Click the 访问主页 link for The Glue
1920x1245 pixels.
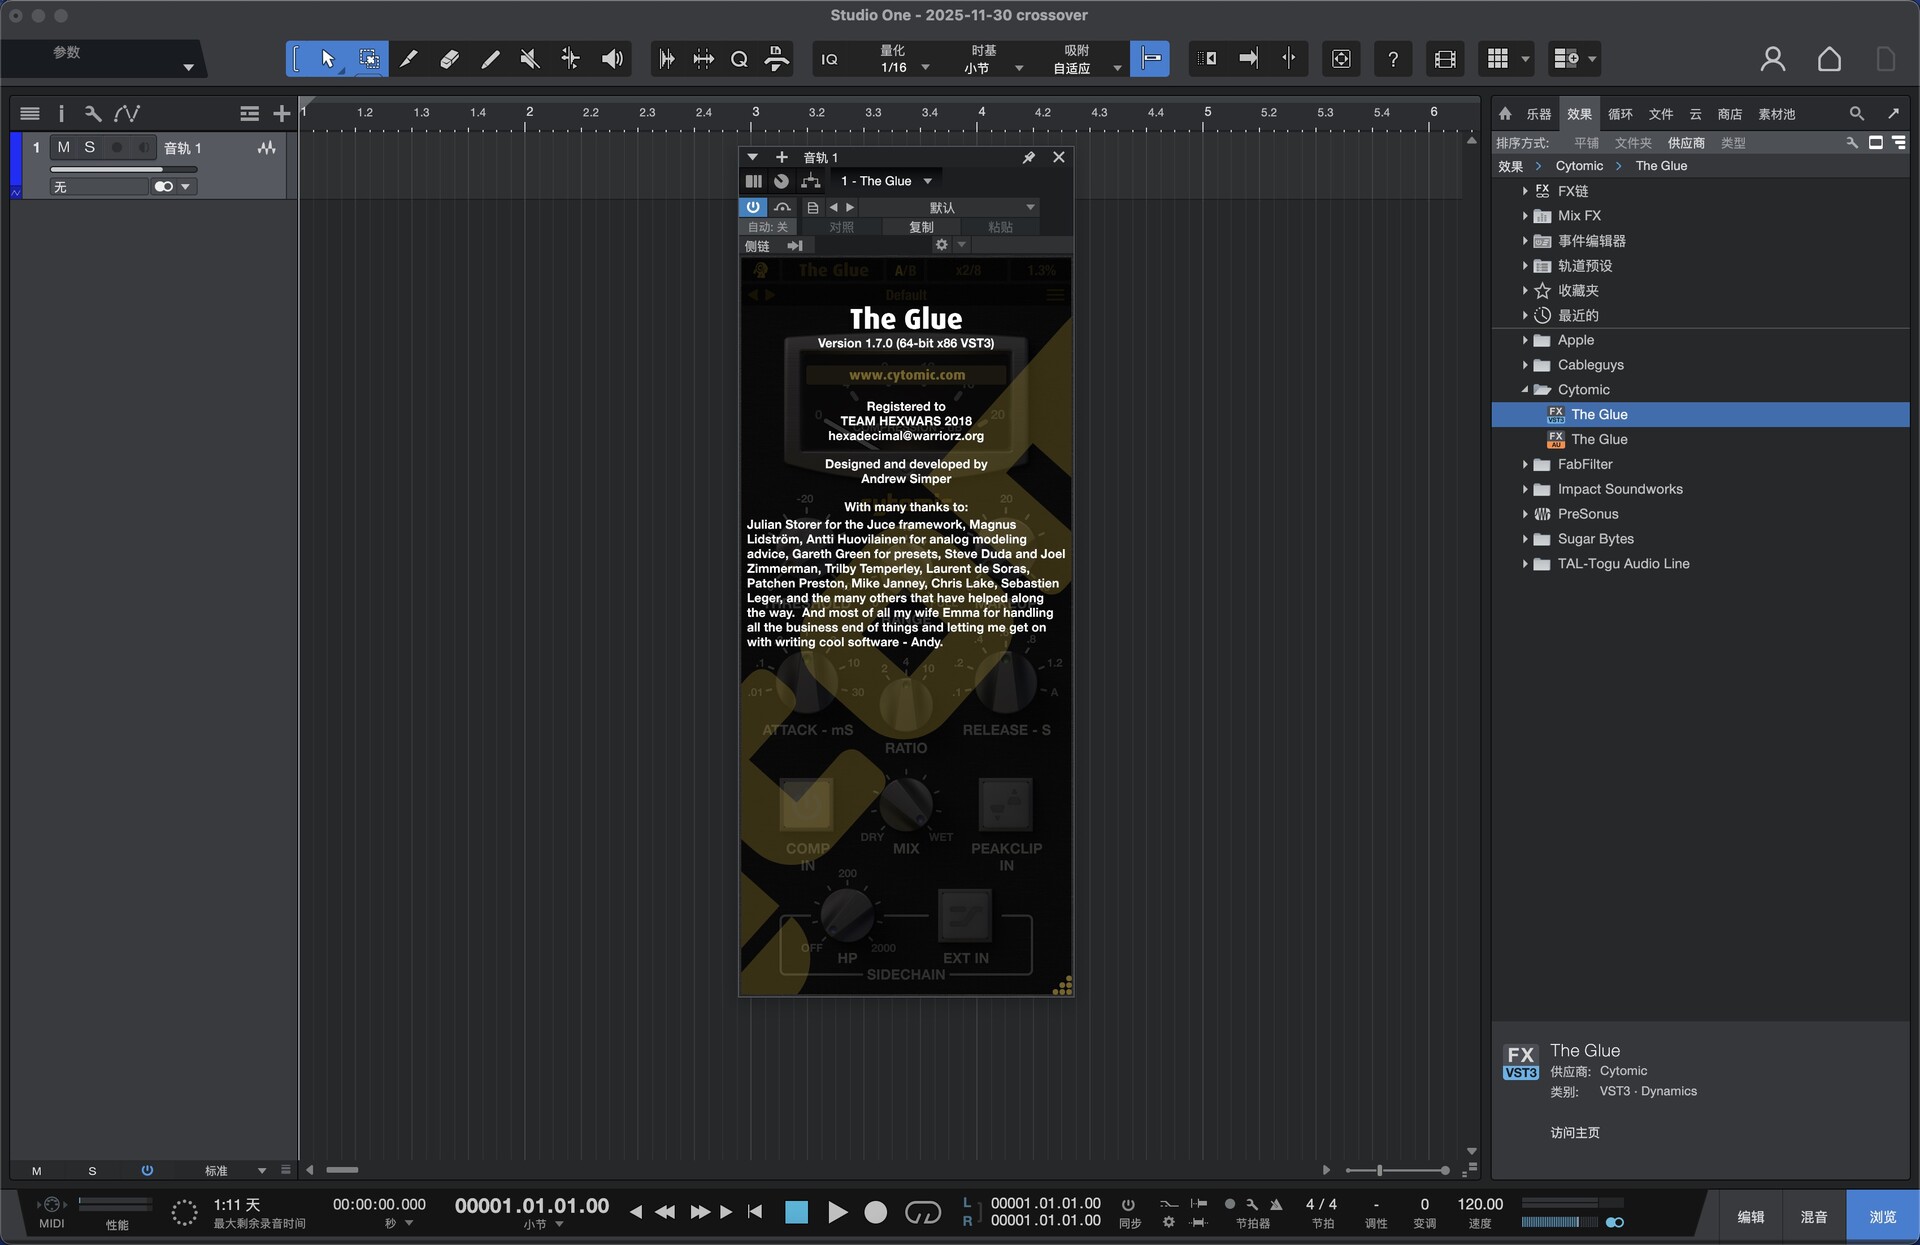(x=1573, y=1133)
